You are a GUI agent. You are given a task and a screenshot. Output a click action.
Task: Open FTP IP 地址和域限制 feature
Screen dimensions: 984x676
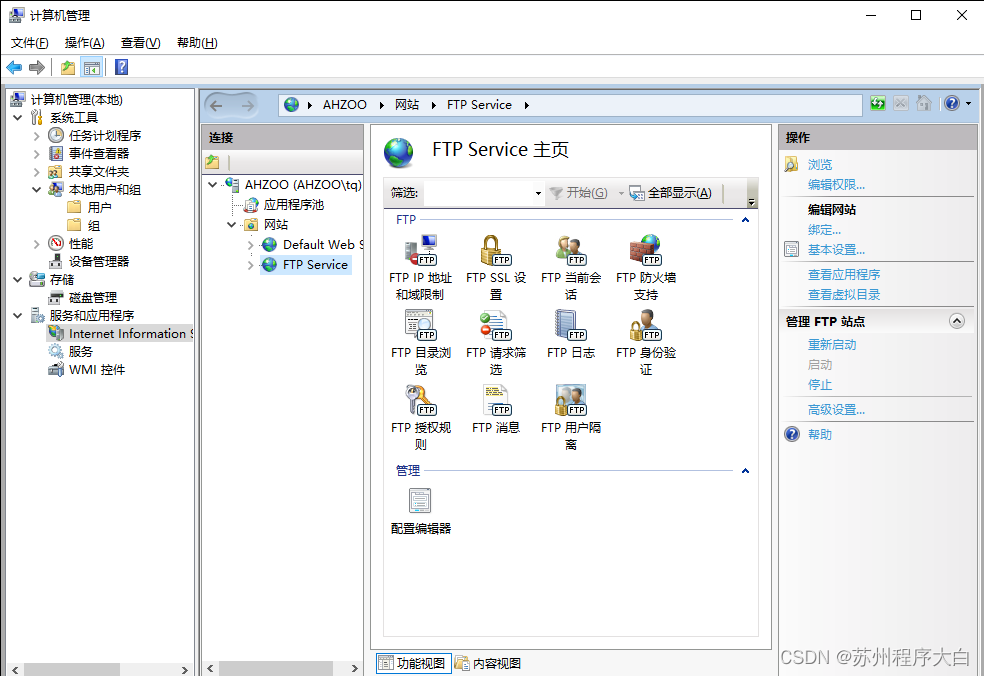[420, 268]
